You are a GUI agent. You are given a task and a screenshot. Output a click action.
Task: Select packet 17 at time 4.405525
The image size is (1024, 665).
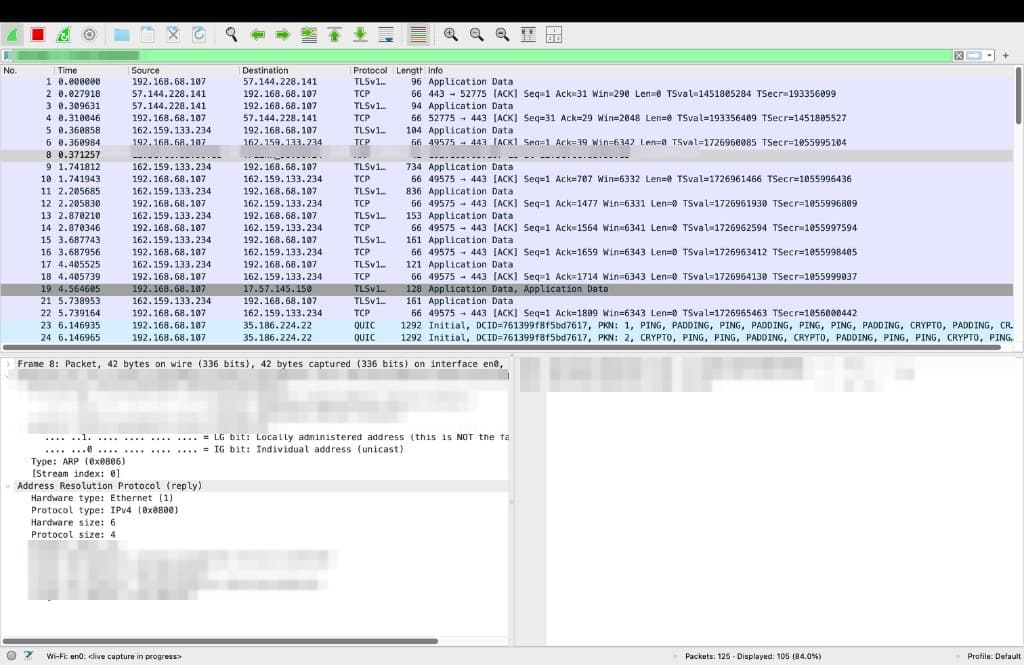(x=507, y=265)
